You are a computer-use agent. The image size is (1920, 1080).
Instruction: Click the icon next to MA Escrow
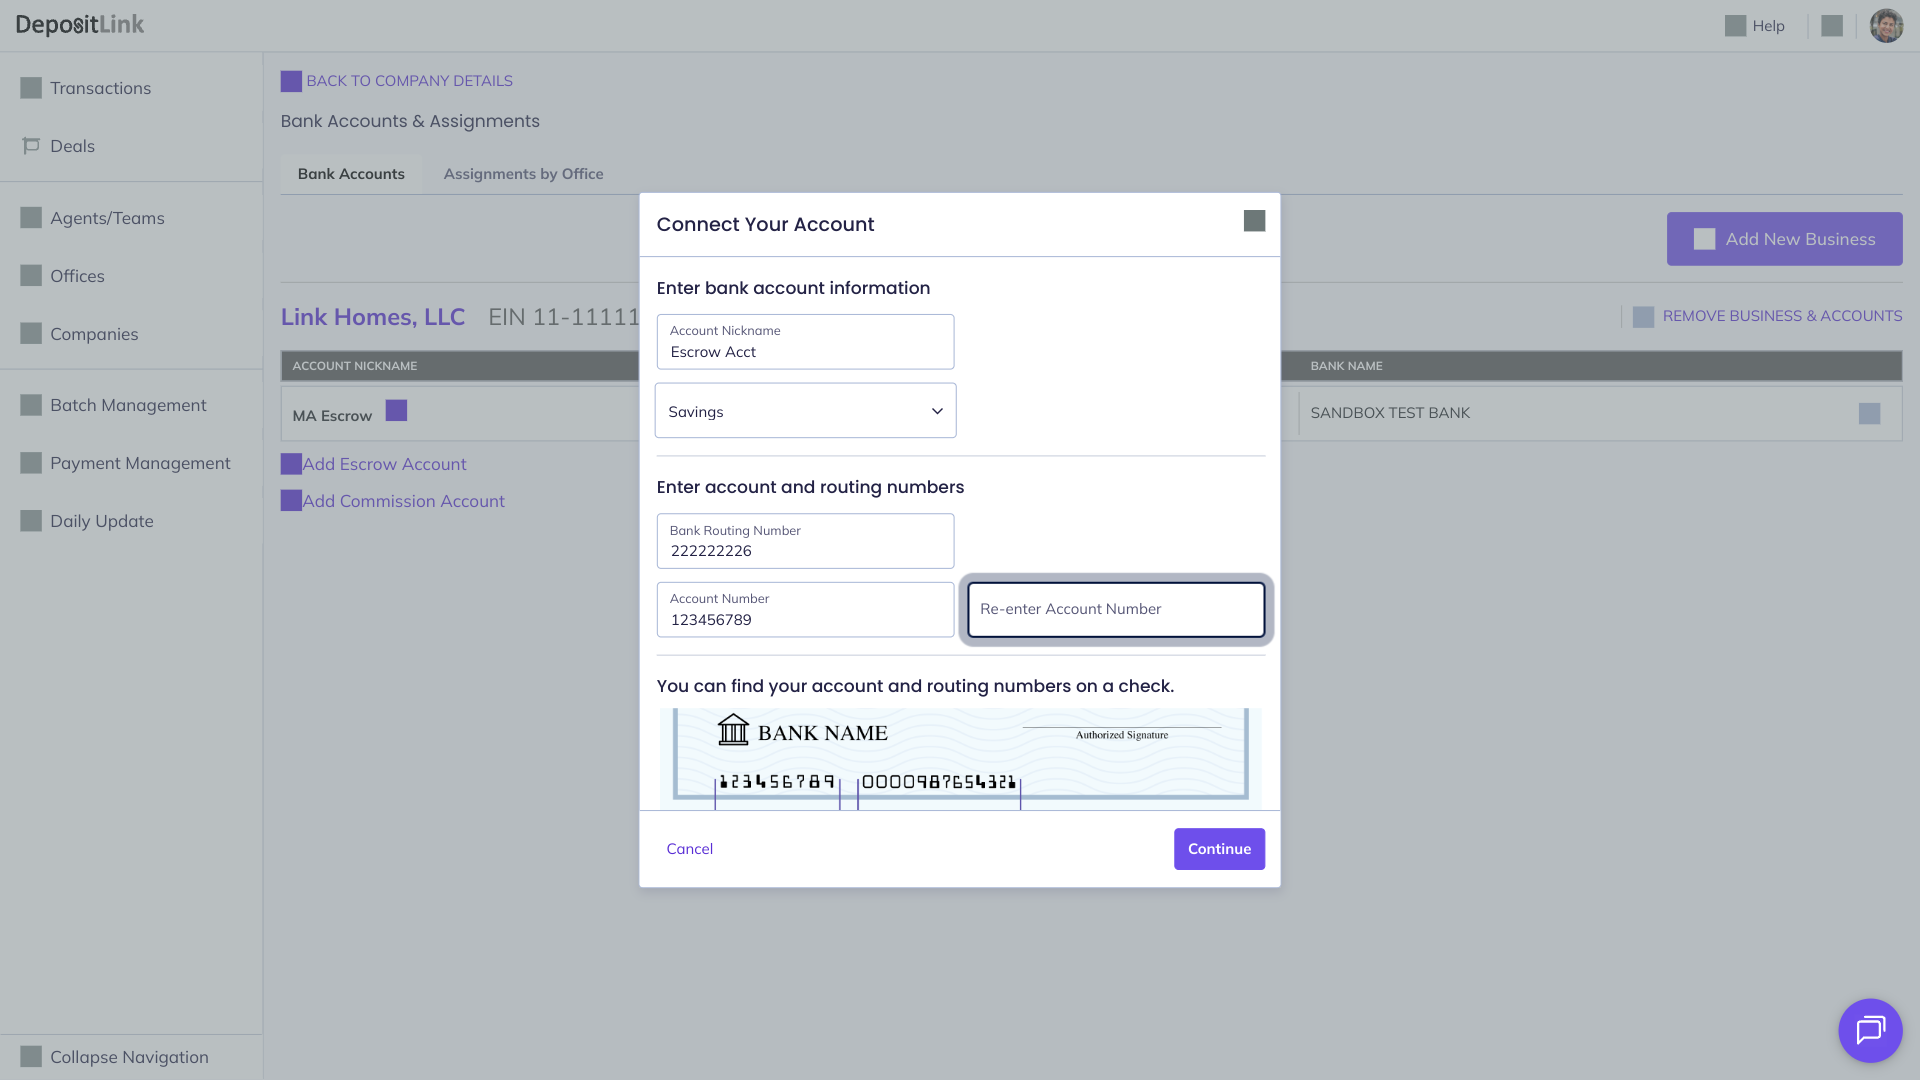tap(396, 411)
